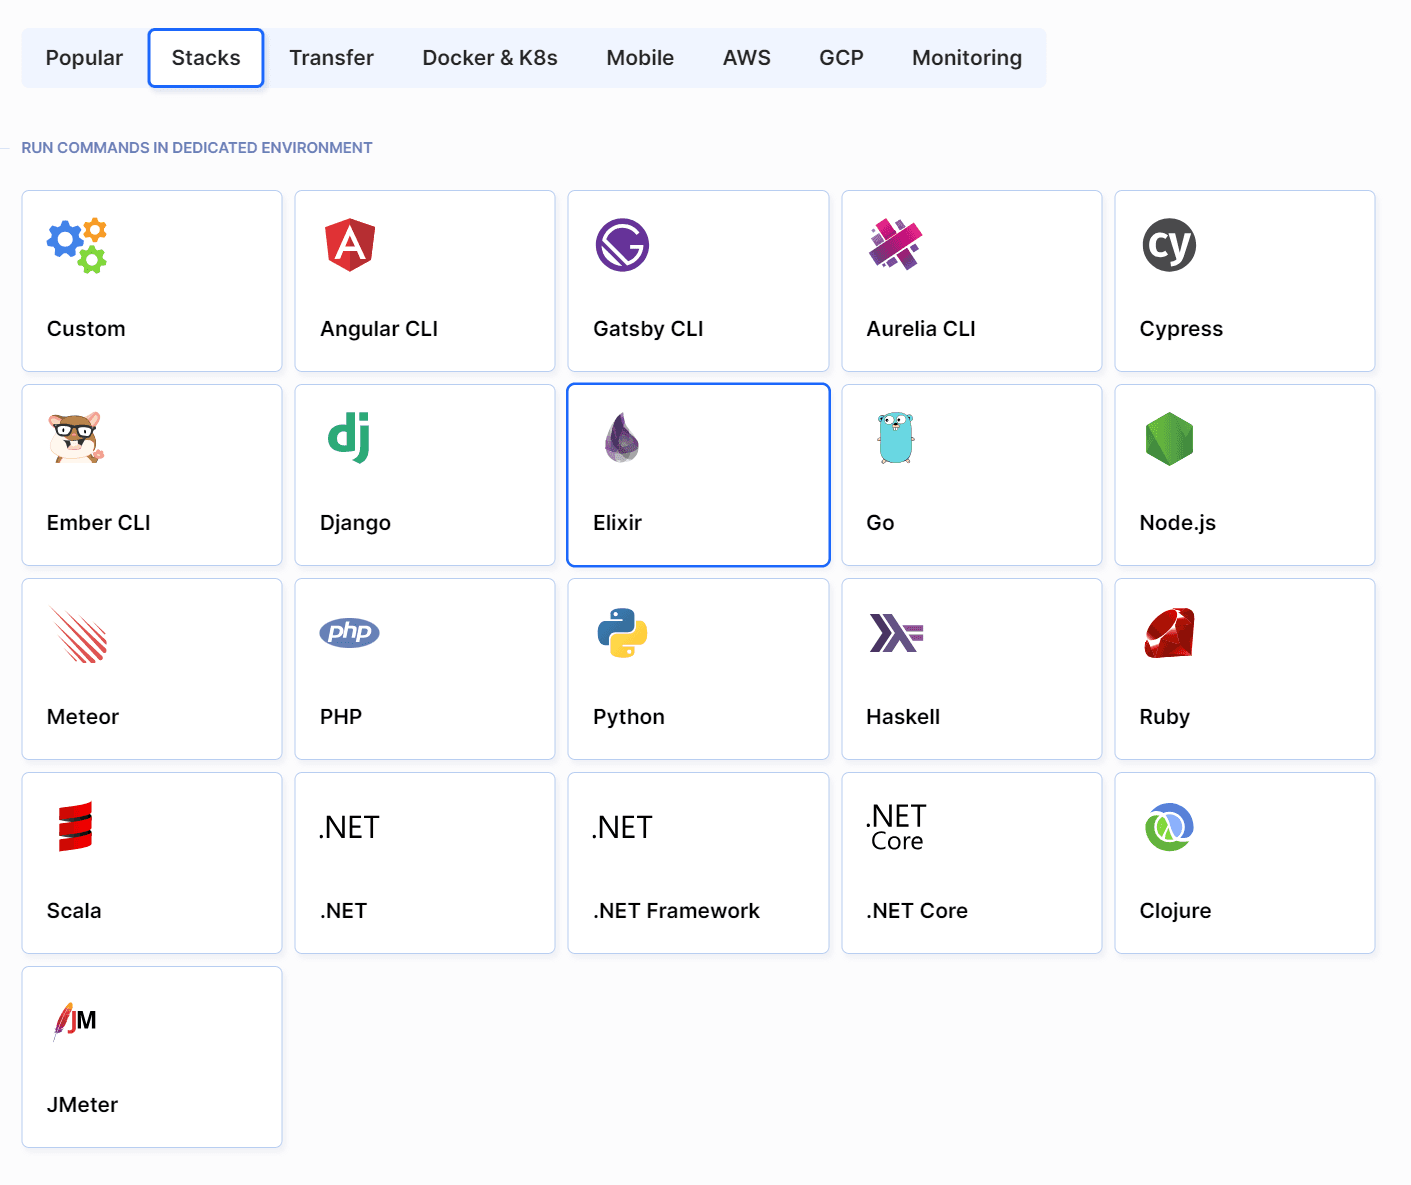1411x1185 pixels.
Task: Click the Custom gears icon
Action: coord(77,245)
